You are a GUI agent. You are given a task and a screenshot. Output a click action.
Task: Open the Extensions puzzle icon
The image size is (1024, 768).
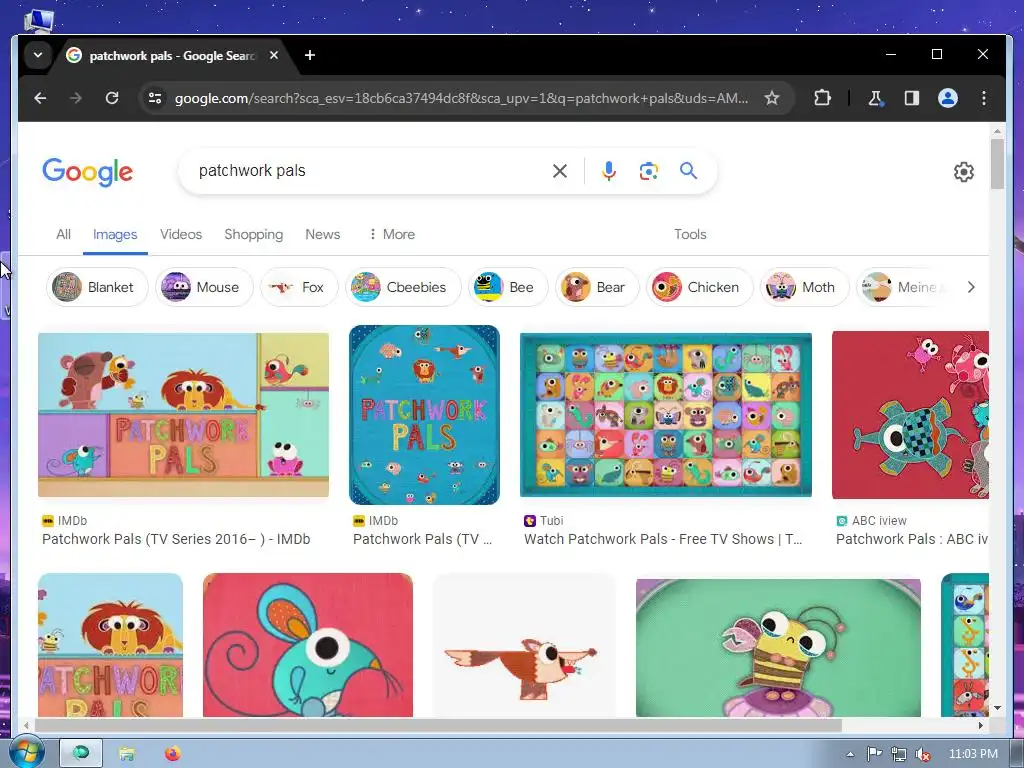822,98
